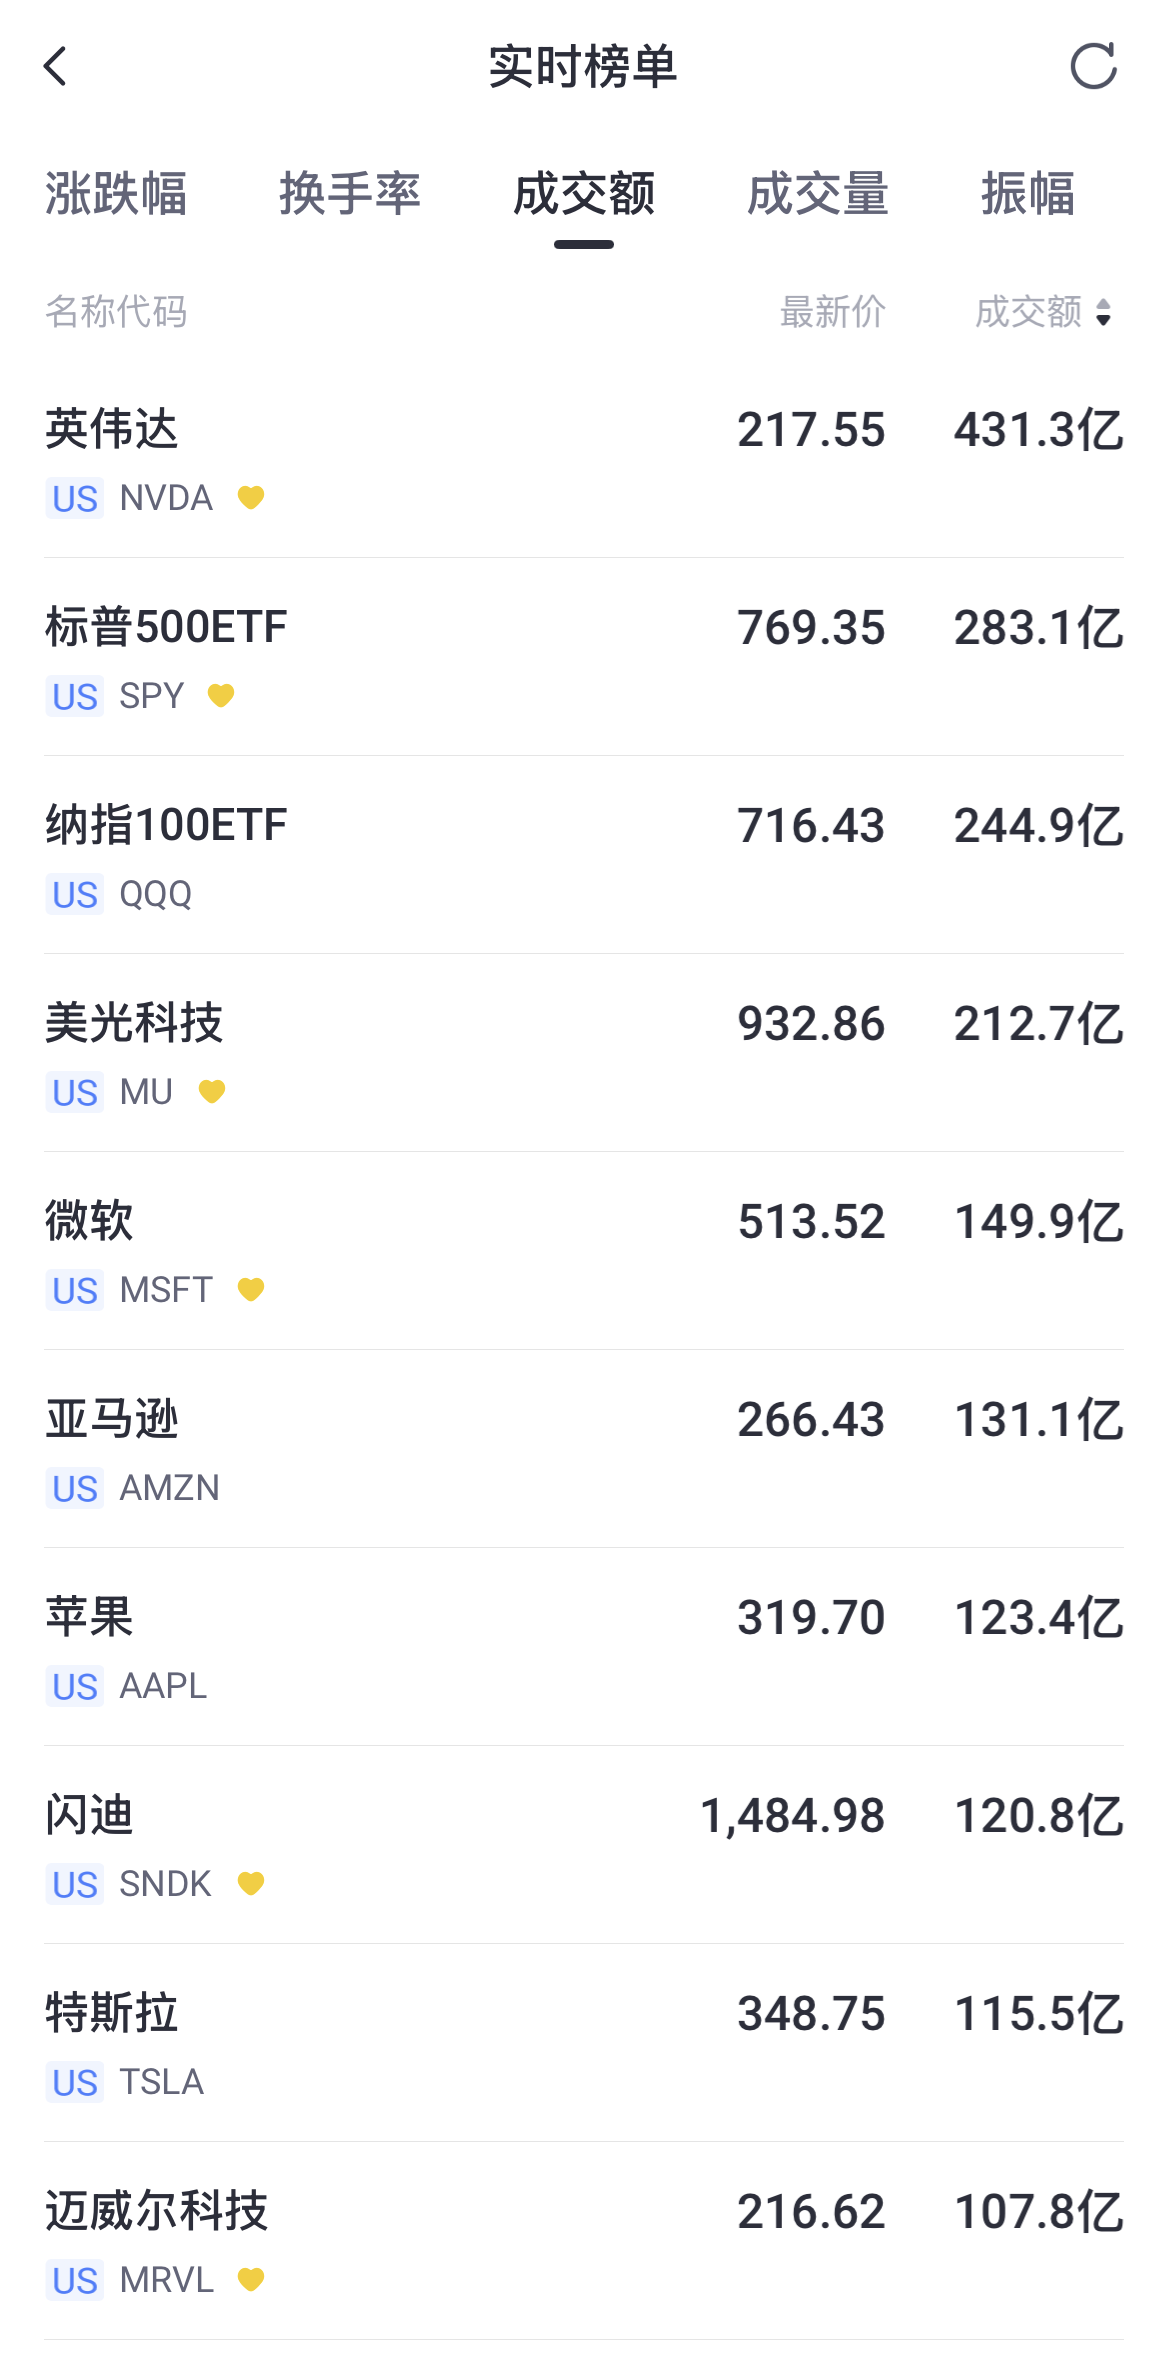
Task: Switch to the 涨跌幅 tab
Action: point(116,193)
